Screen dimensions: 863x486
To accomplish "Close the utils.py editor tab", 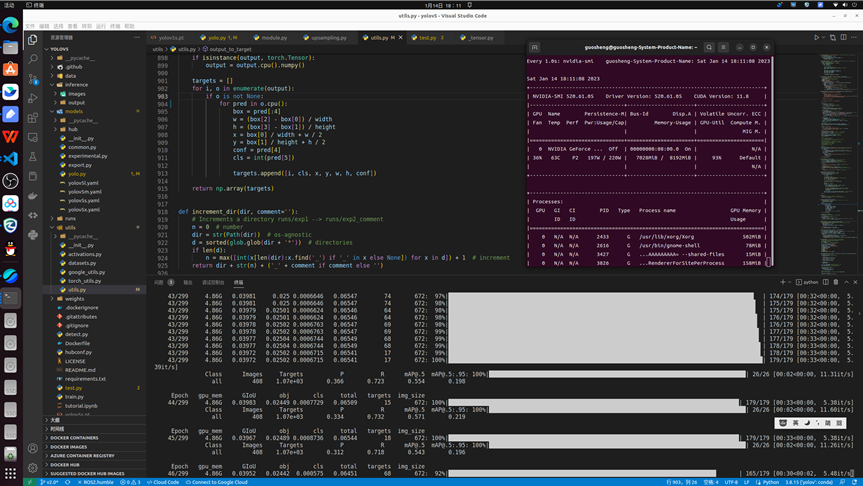I will click(401, 38).
